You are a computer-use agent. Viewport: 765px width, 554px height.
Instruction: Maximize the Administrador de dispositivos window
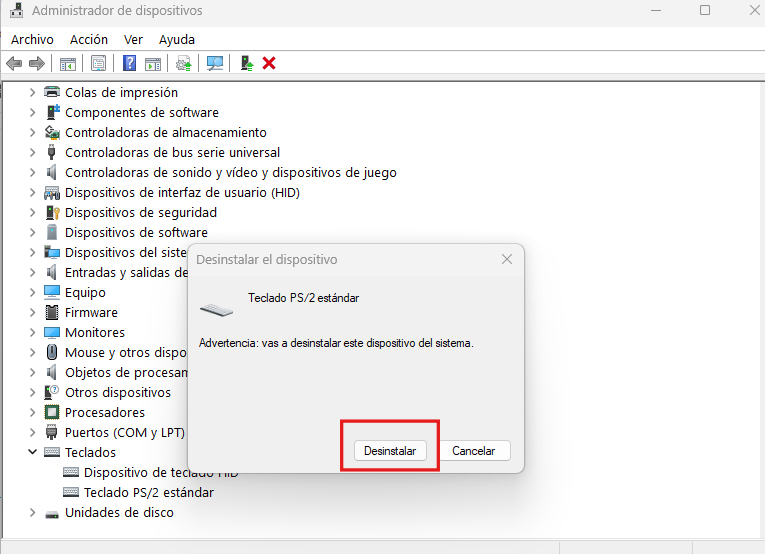[705, 10]
